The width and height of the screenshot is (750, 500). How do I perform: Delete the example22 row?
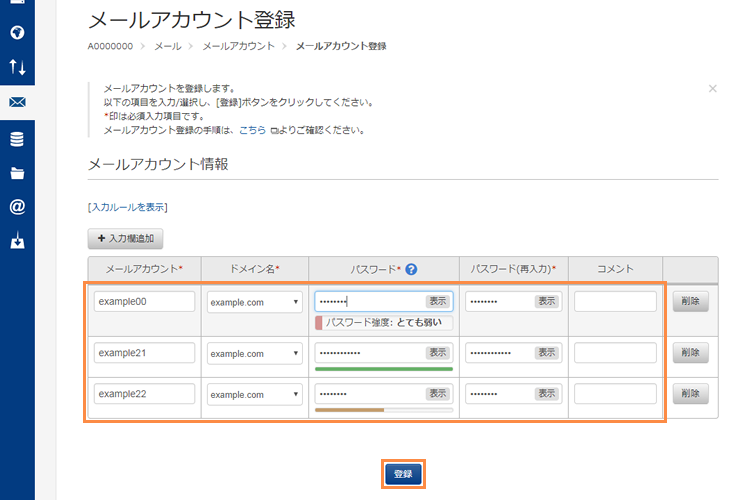(x=690, y=394)
